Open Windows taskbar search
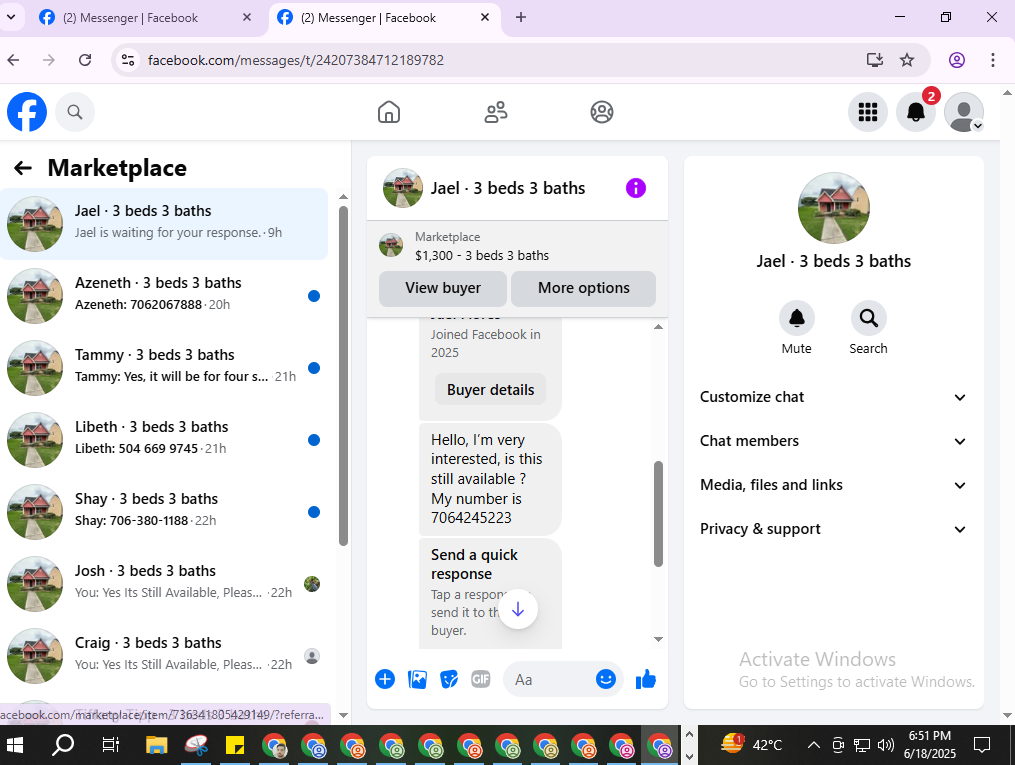 coord(63,746)
